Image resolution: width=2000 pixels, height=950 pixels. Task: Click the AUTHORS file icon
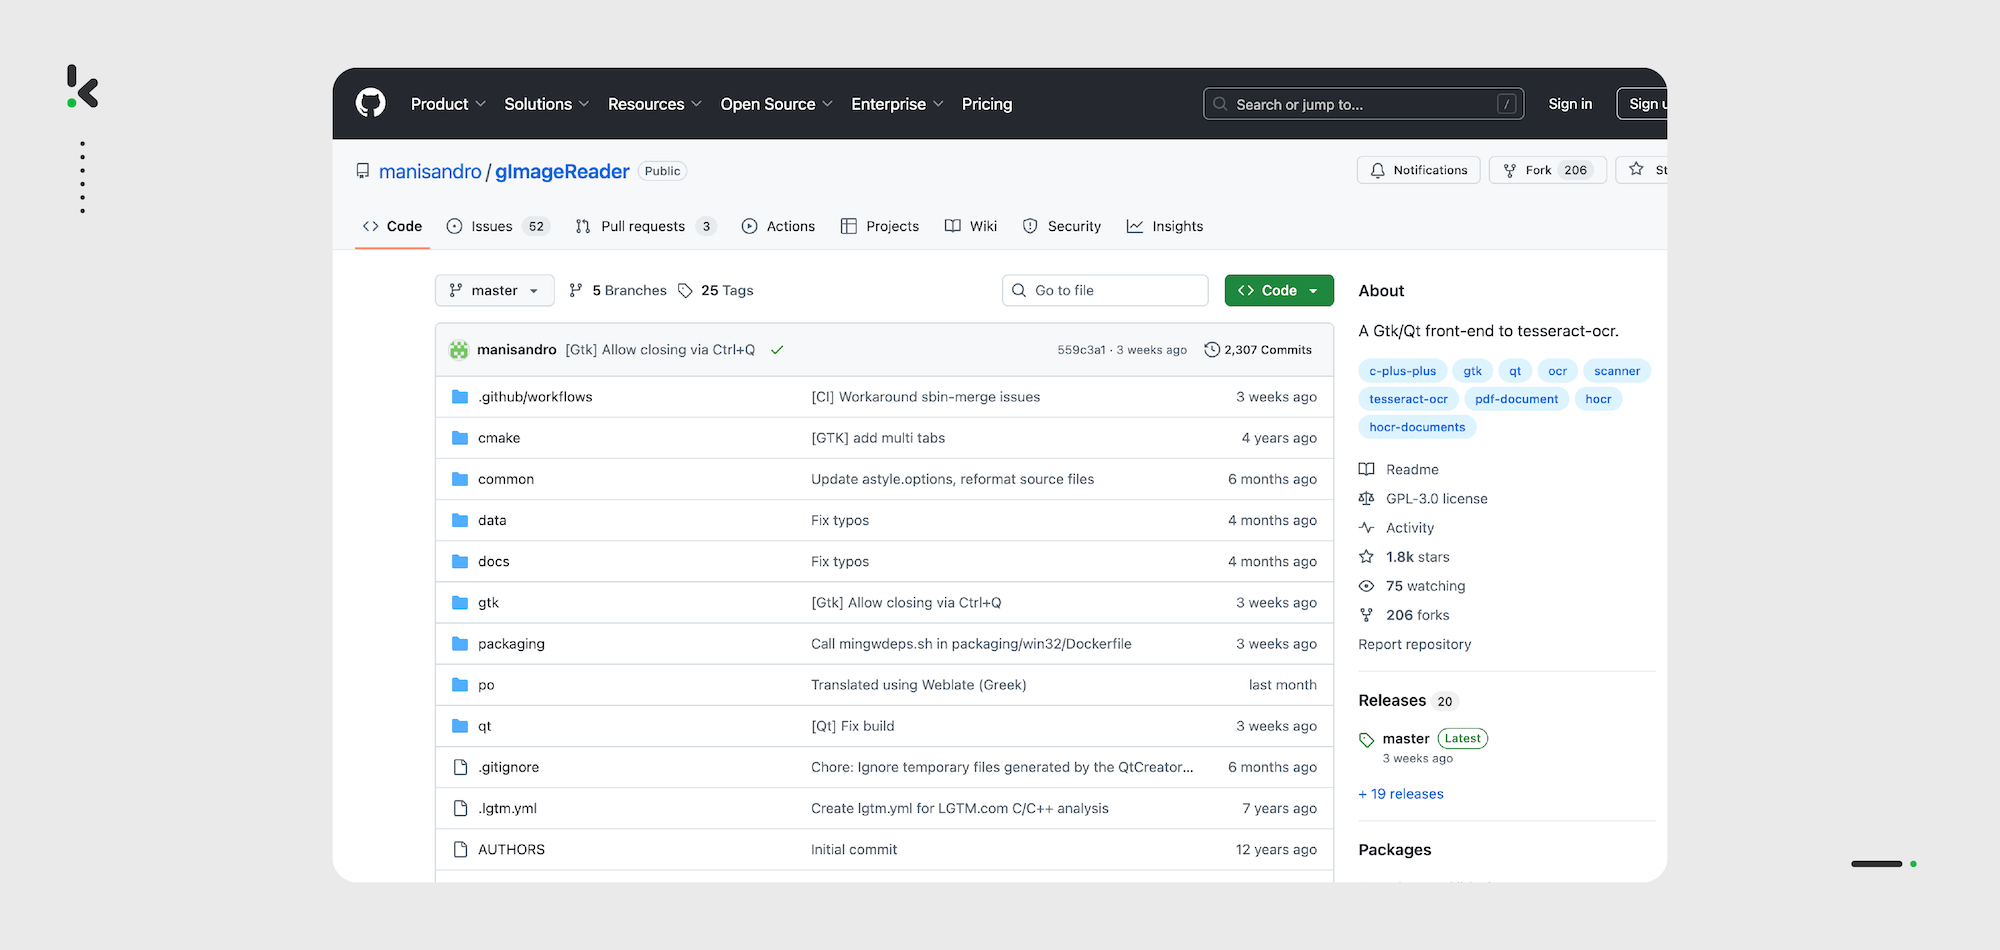(460, 849)
